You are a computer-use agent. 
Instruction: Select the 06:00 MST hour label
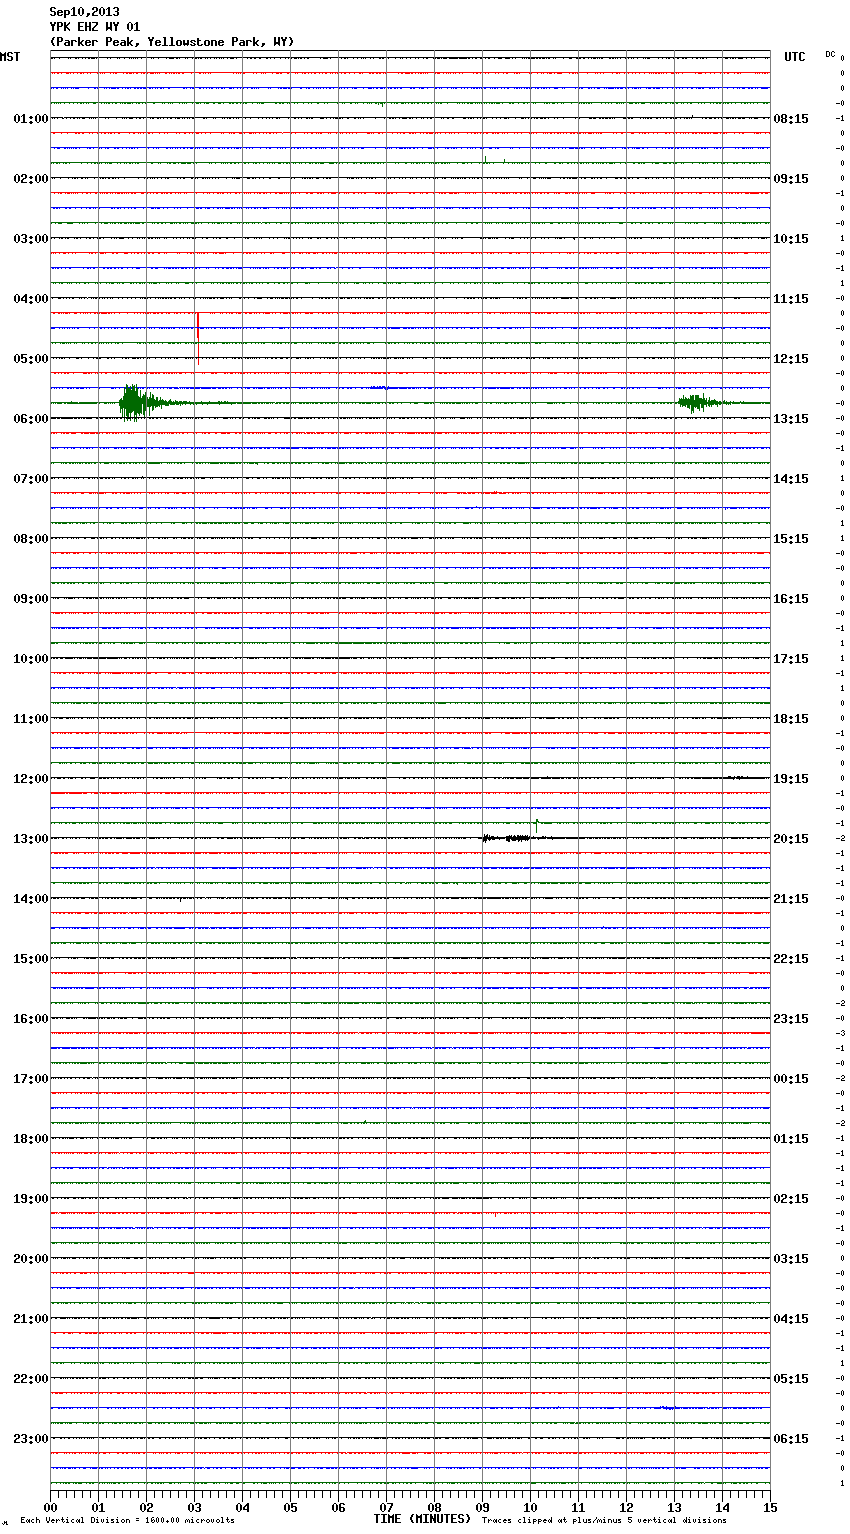pyautogui.click(x=30, y=419)
